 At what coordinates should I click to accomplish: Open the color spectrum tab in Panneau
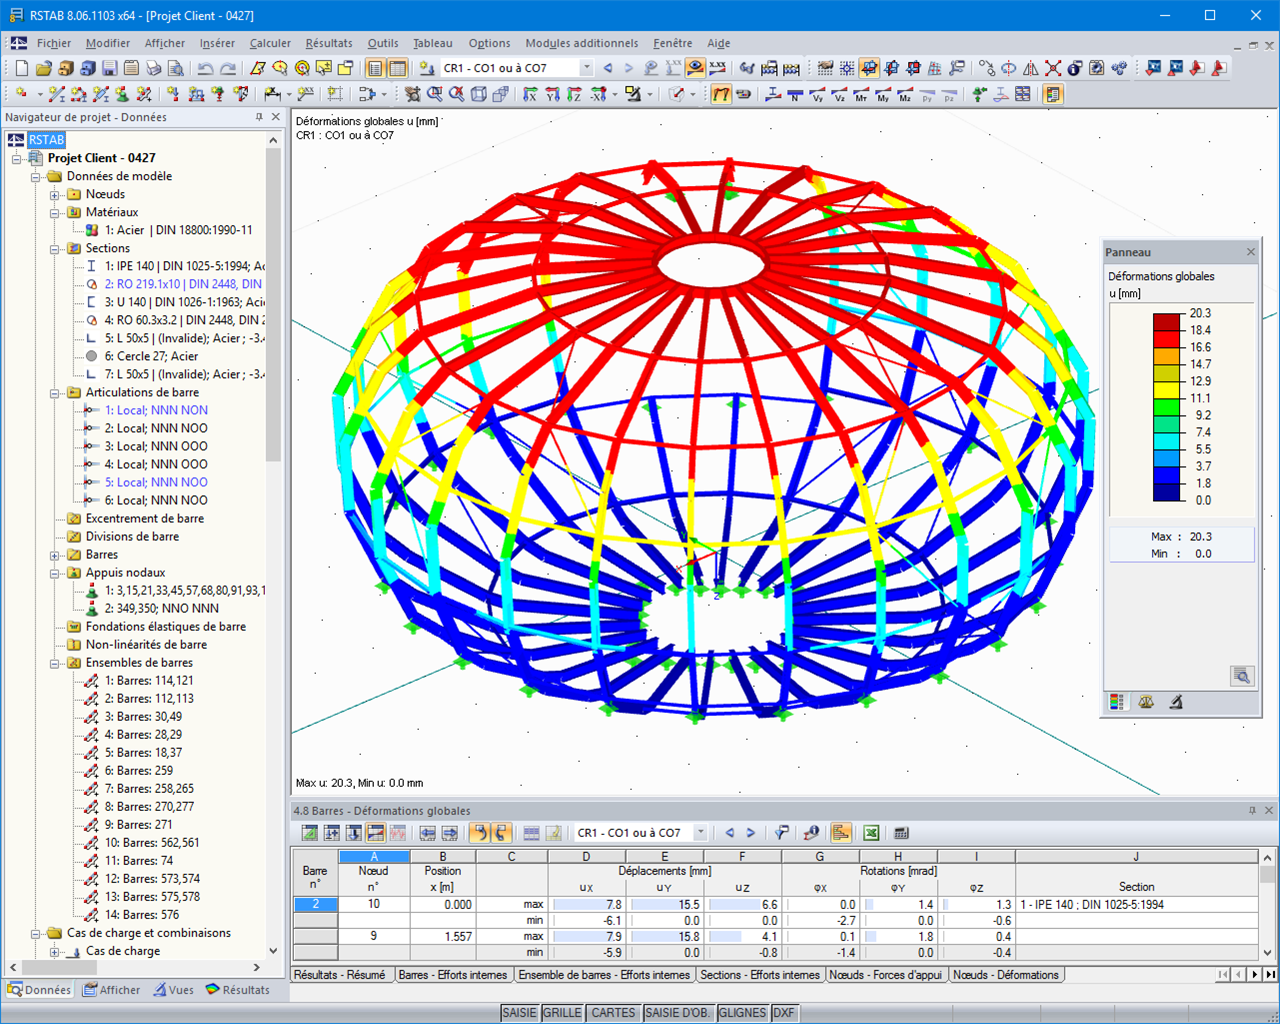(1117, 702)
